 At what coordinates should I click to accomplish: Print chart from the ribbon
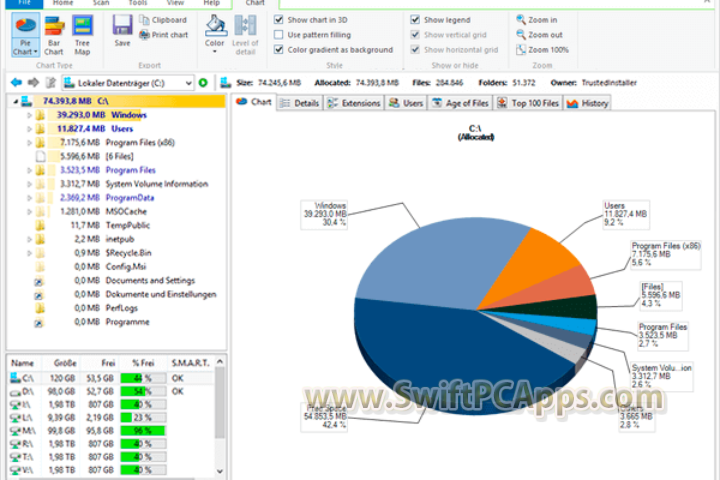pos(163,34)
